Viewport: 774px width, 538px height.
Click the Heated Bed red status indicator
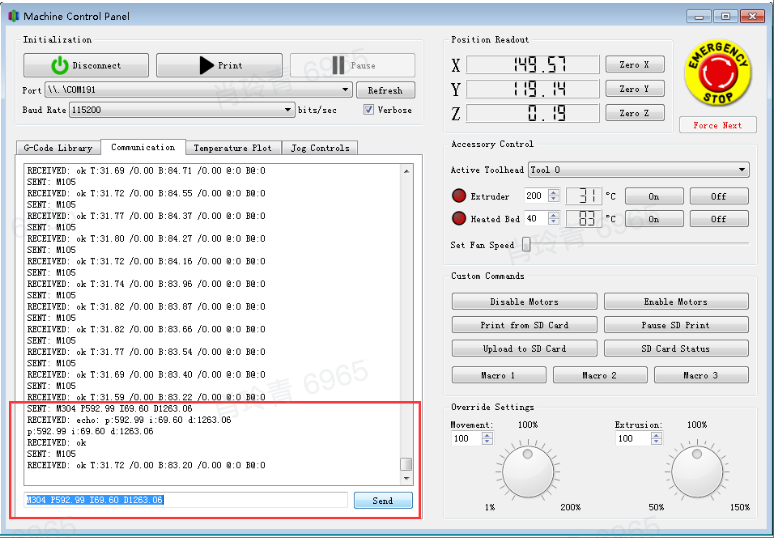tap(459, 219)
